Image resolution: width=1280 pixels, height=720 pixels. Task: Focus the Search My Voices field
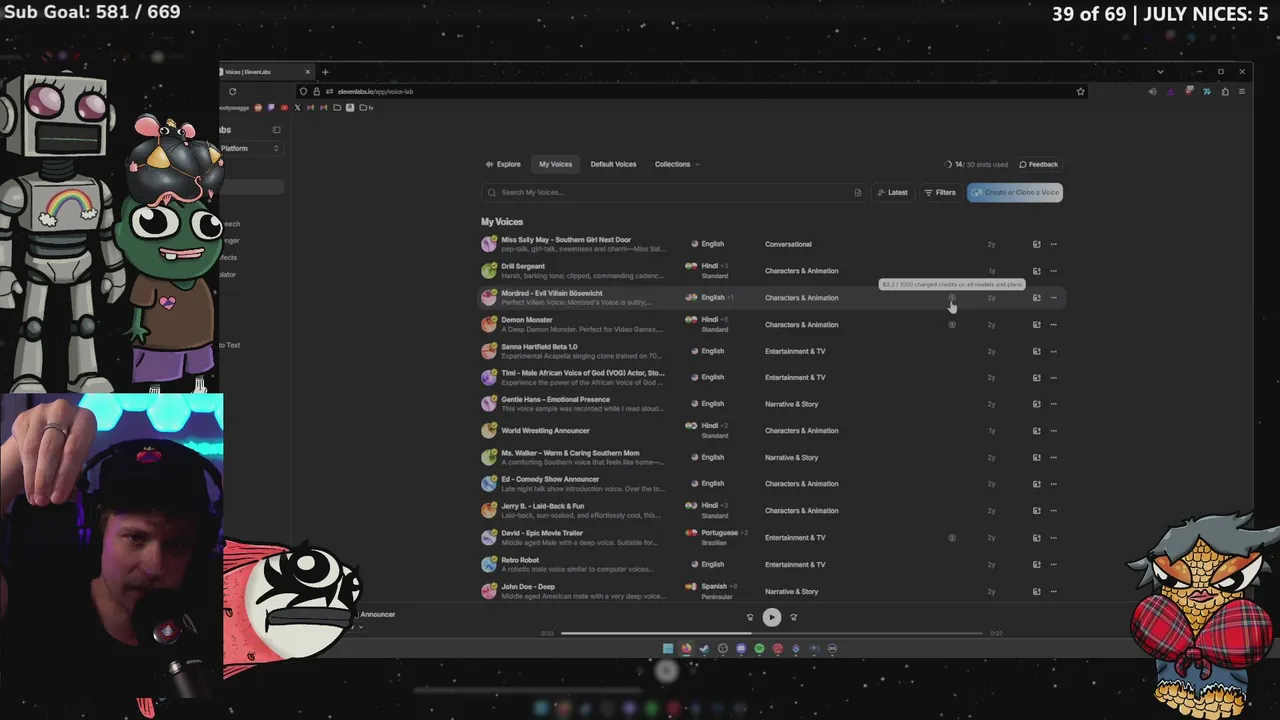click(x=672, y=192)
